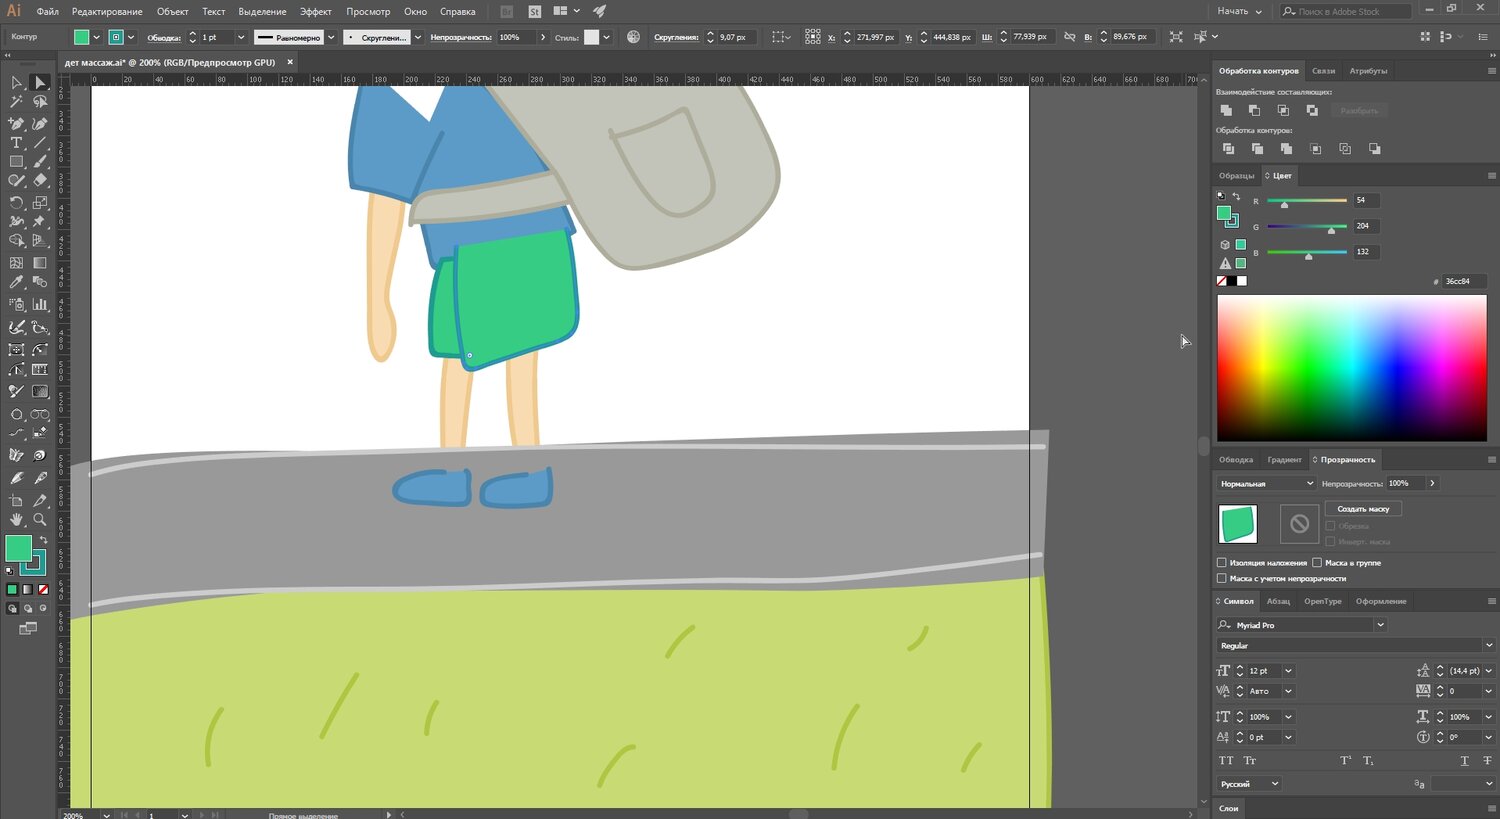1500x819 pixels.
Task: Click the green G channel slider
Action: coord(1307,227)
